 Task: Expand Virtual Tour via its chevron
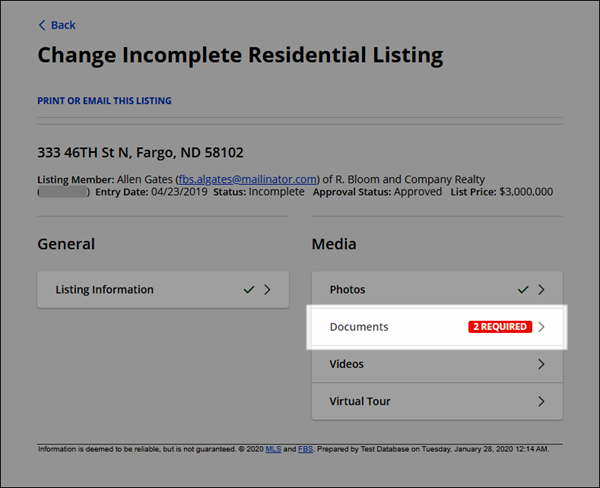point(541,401)
